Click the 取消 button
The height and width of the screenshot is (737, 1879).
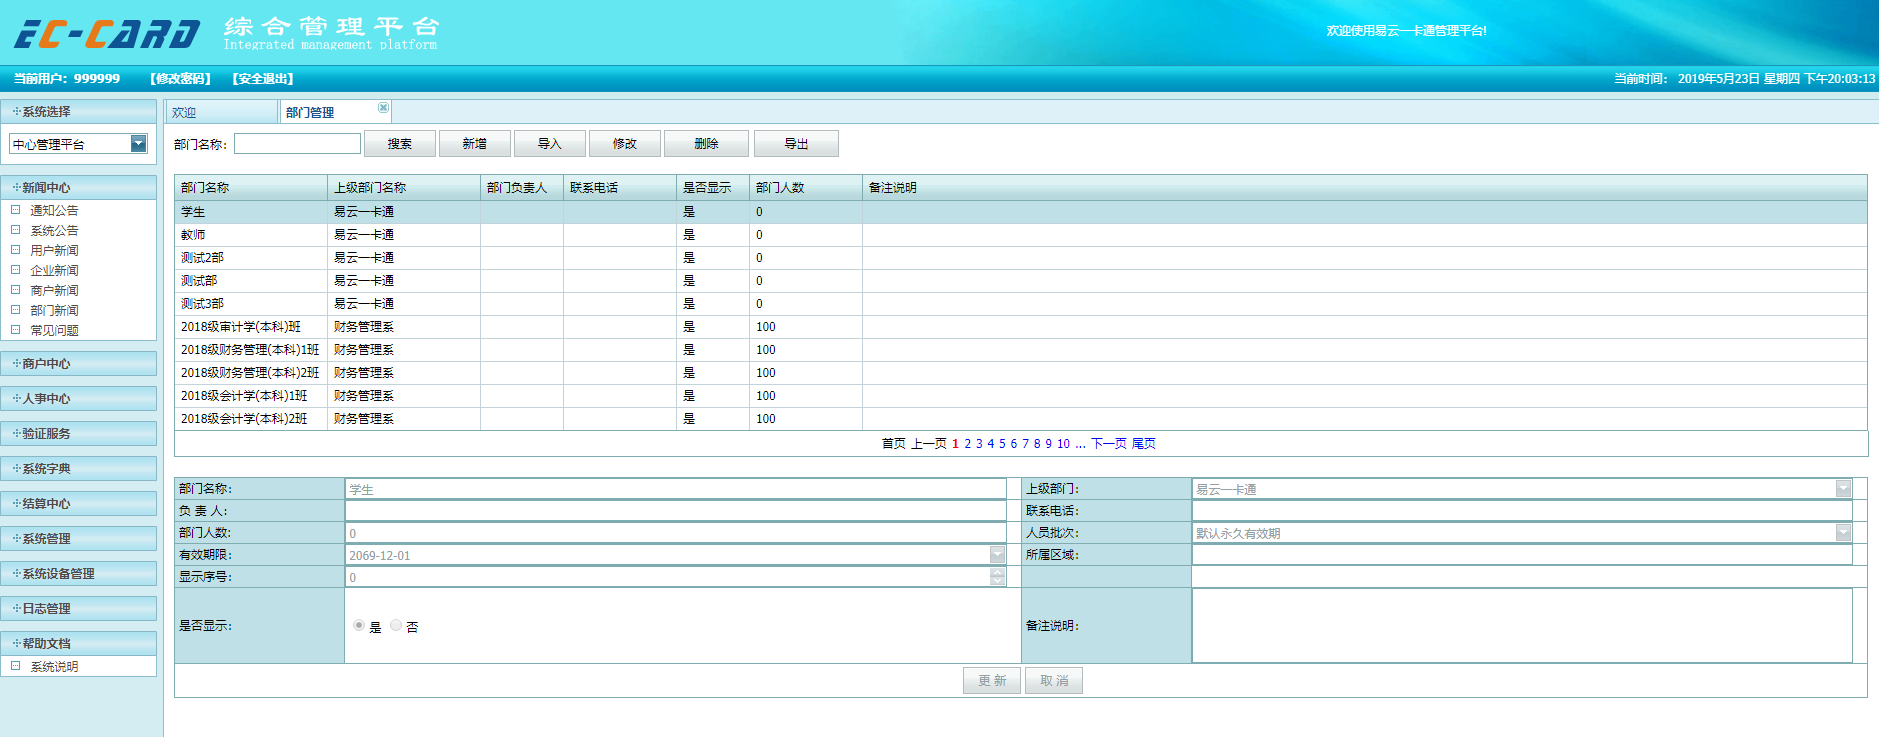tap(1054, 680)
